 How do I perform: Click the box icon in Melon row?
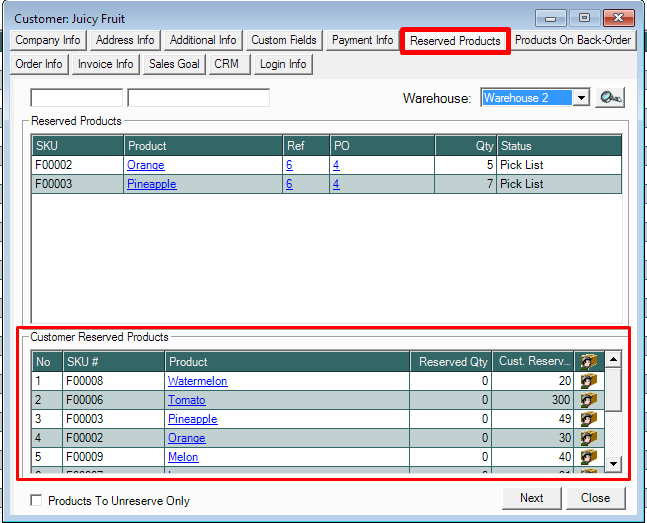(x=589, y=457)
